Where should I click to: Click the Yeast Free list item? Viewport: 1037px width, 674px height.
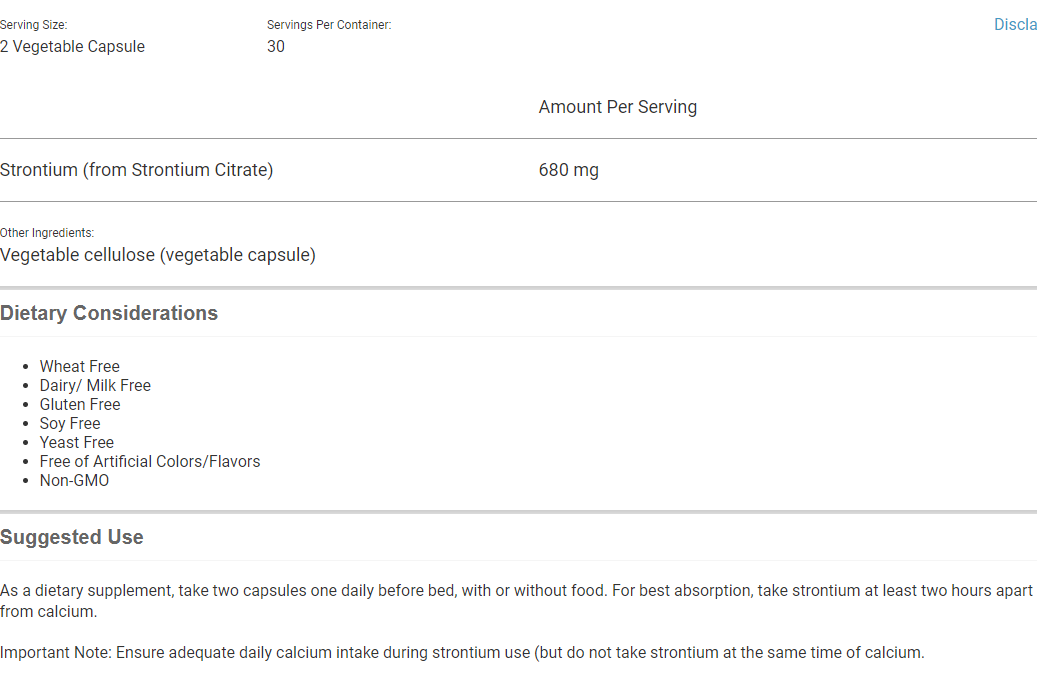77,442
